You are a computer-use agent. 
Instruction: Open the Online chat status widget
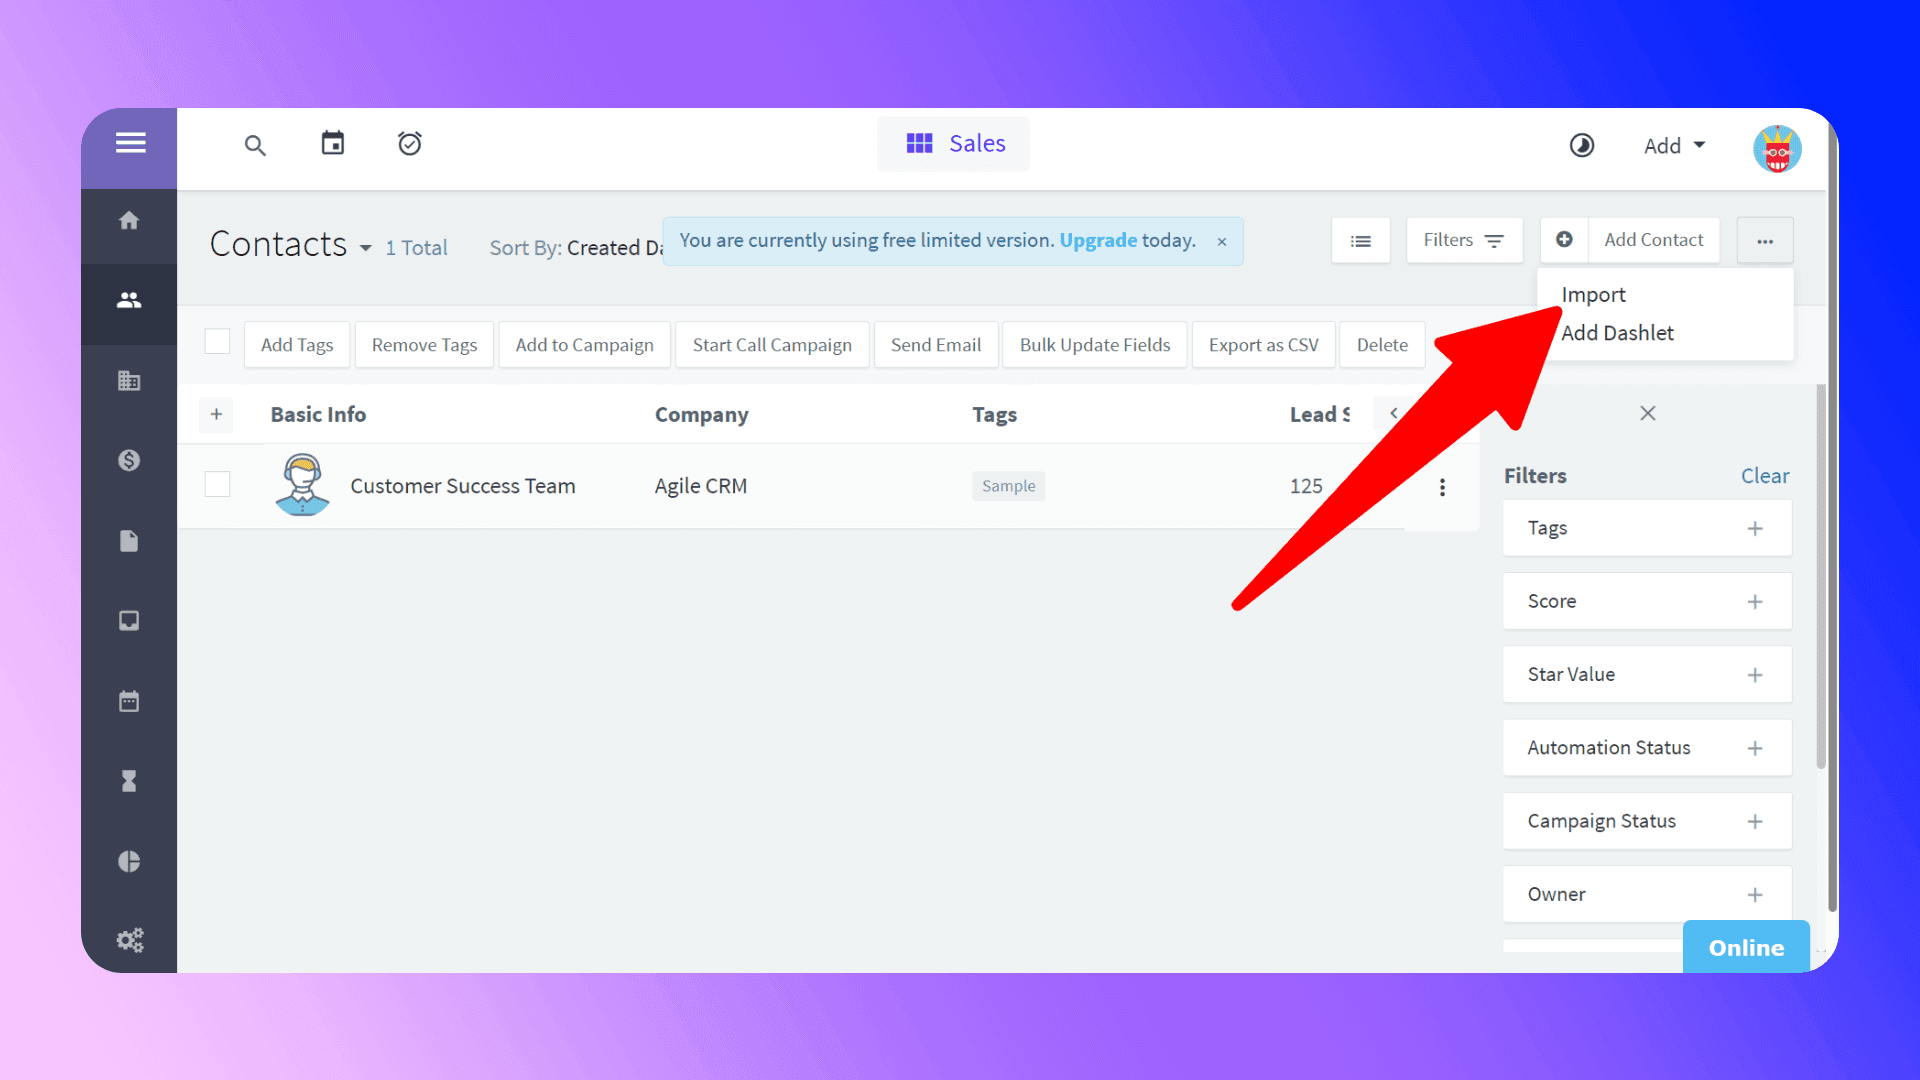click(x=1746, y=947)
